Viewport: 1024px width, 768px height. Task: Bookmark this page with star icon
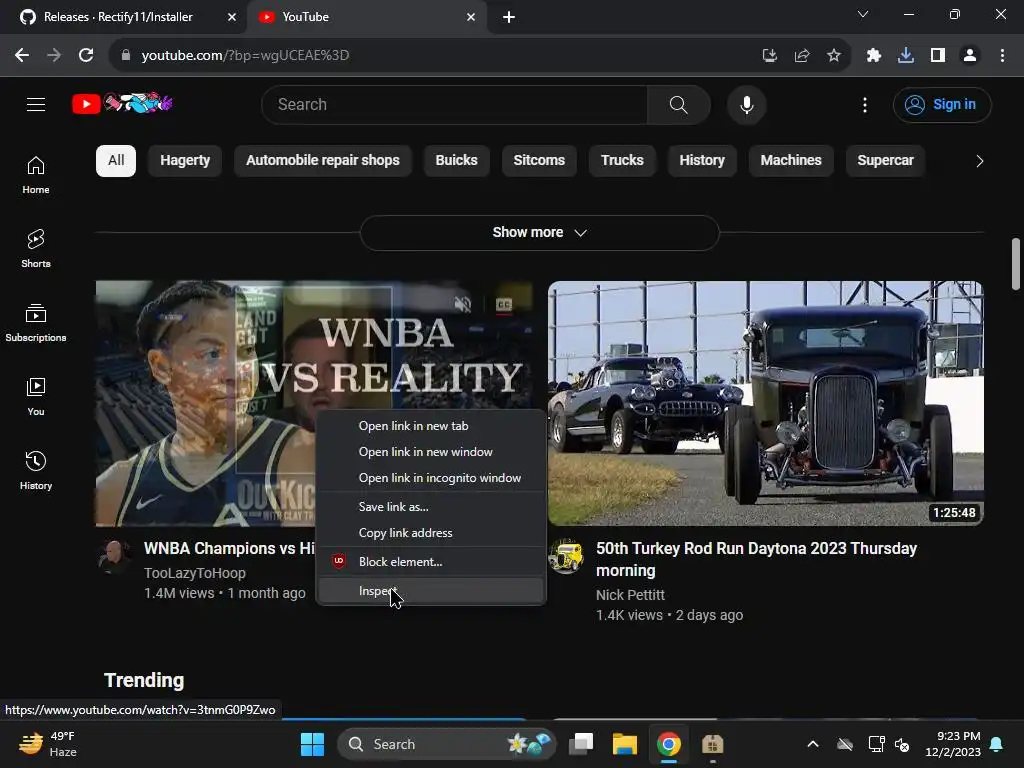(833, 56)
